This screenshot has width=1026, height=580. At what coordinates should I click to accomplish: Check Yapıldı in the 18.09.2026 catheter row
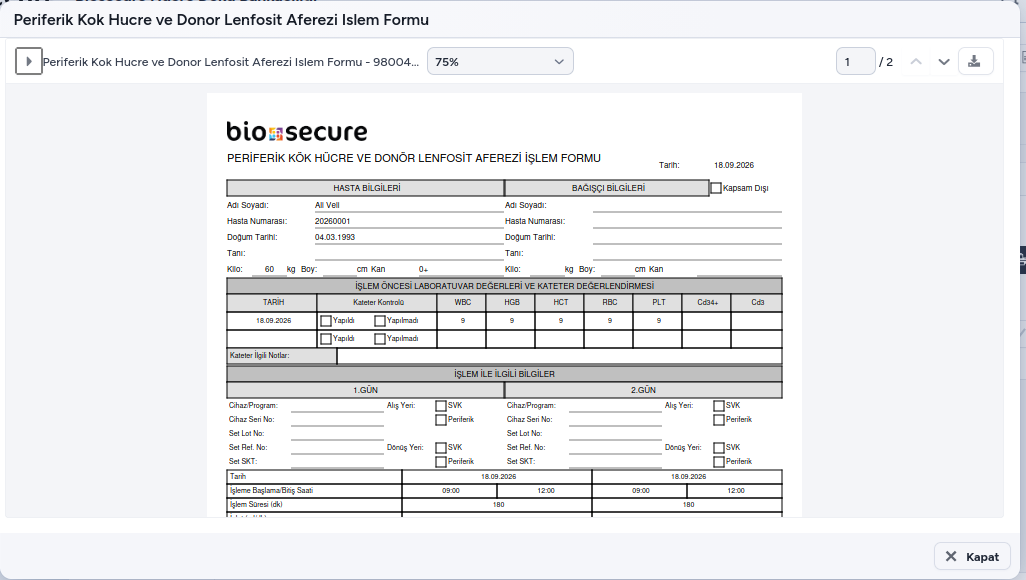[326, 321]
